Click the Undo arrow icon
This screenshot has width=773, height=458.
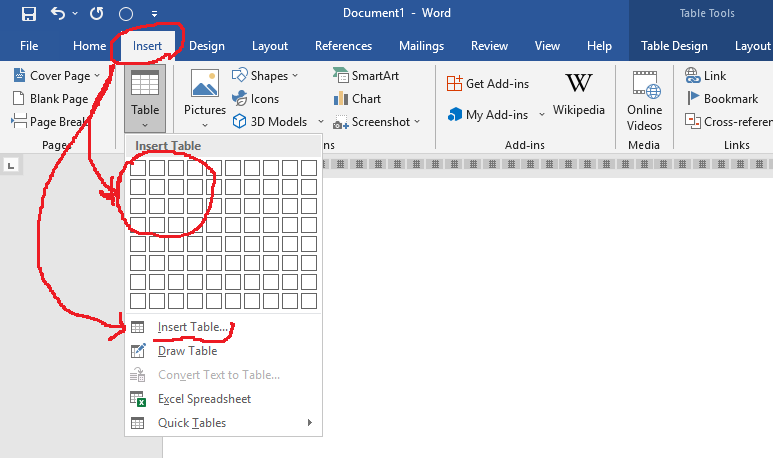58,14
